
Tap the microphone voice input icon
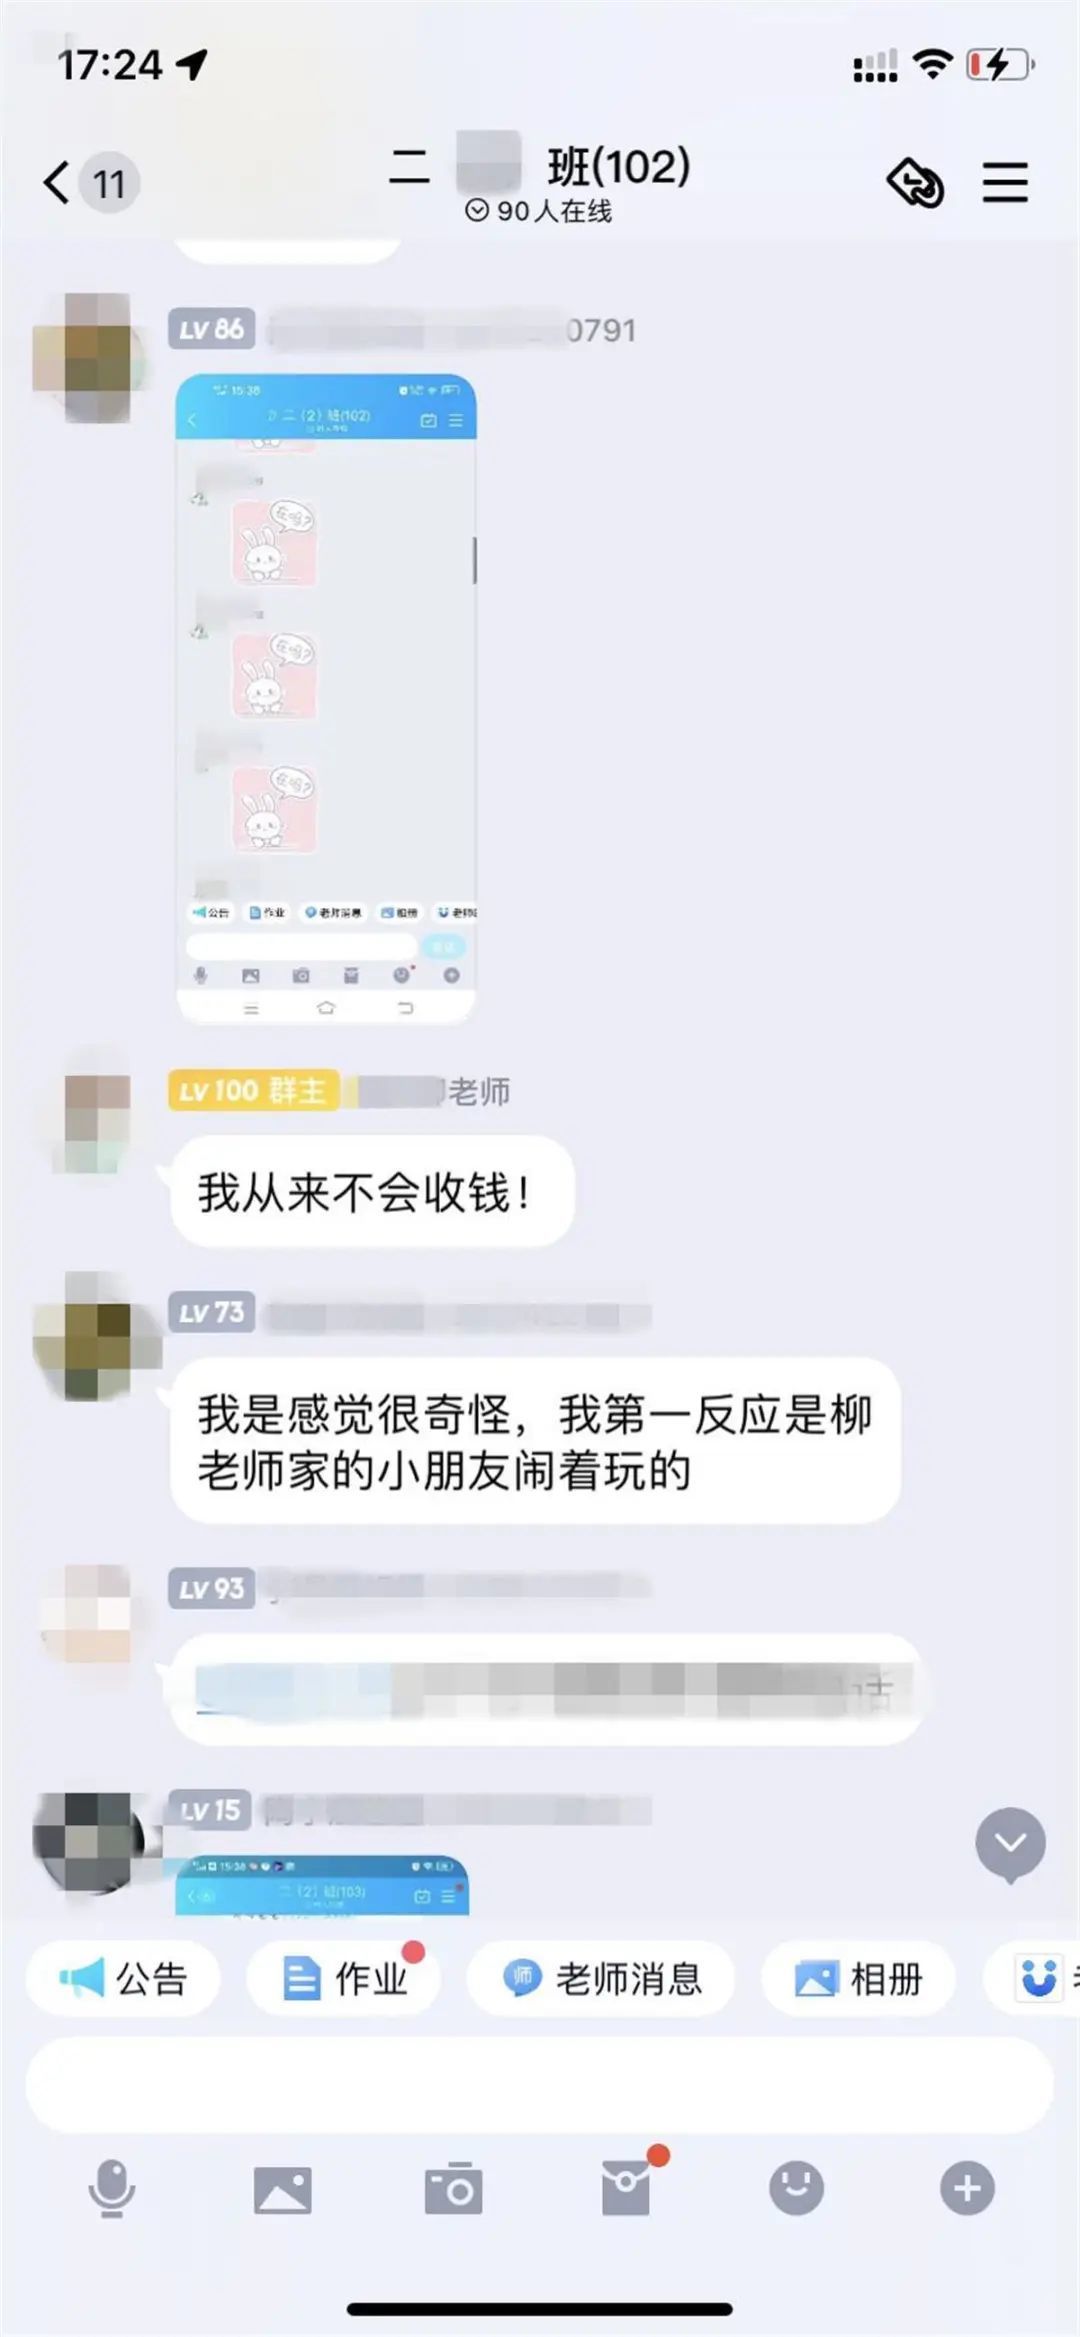coord(111,2188)
